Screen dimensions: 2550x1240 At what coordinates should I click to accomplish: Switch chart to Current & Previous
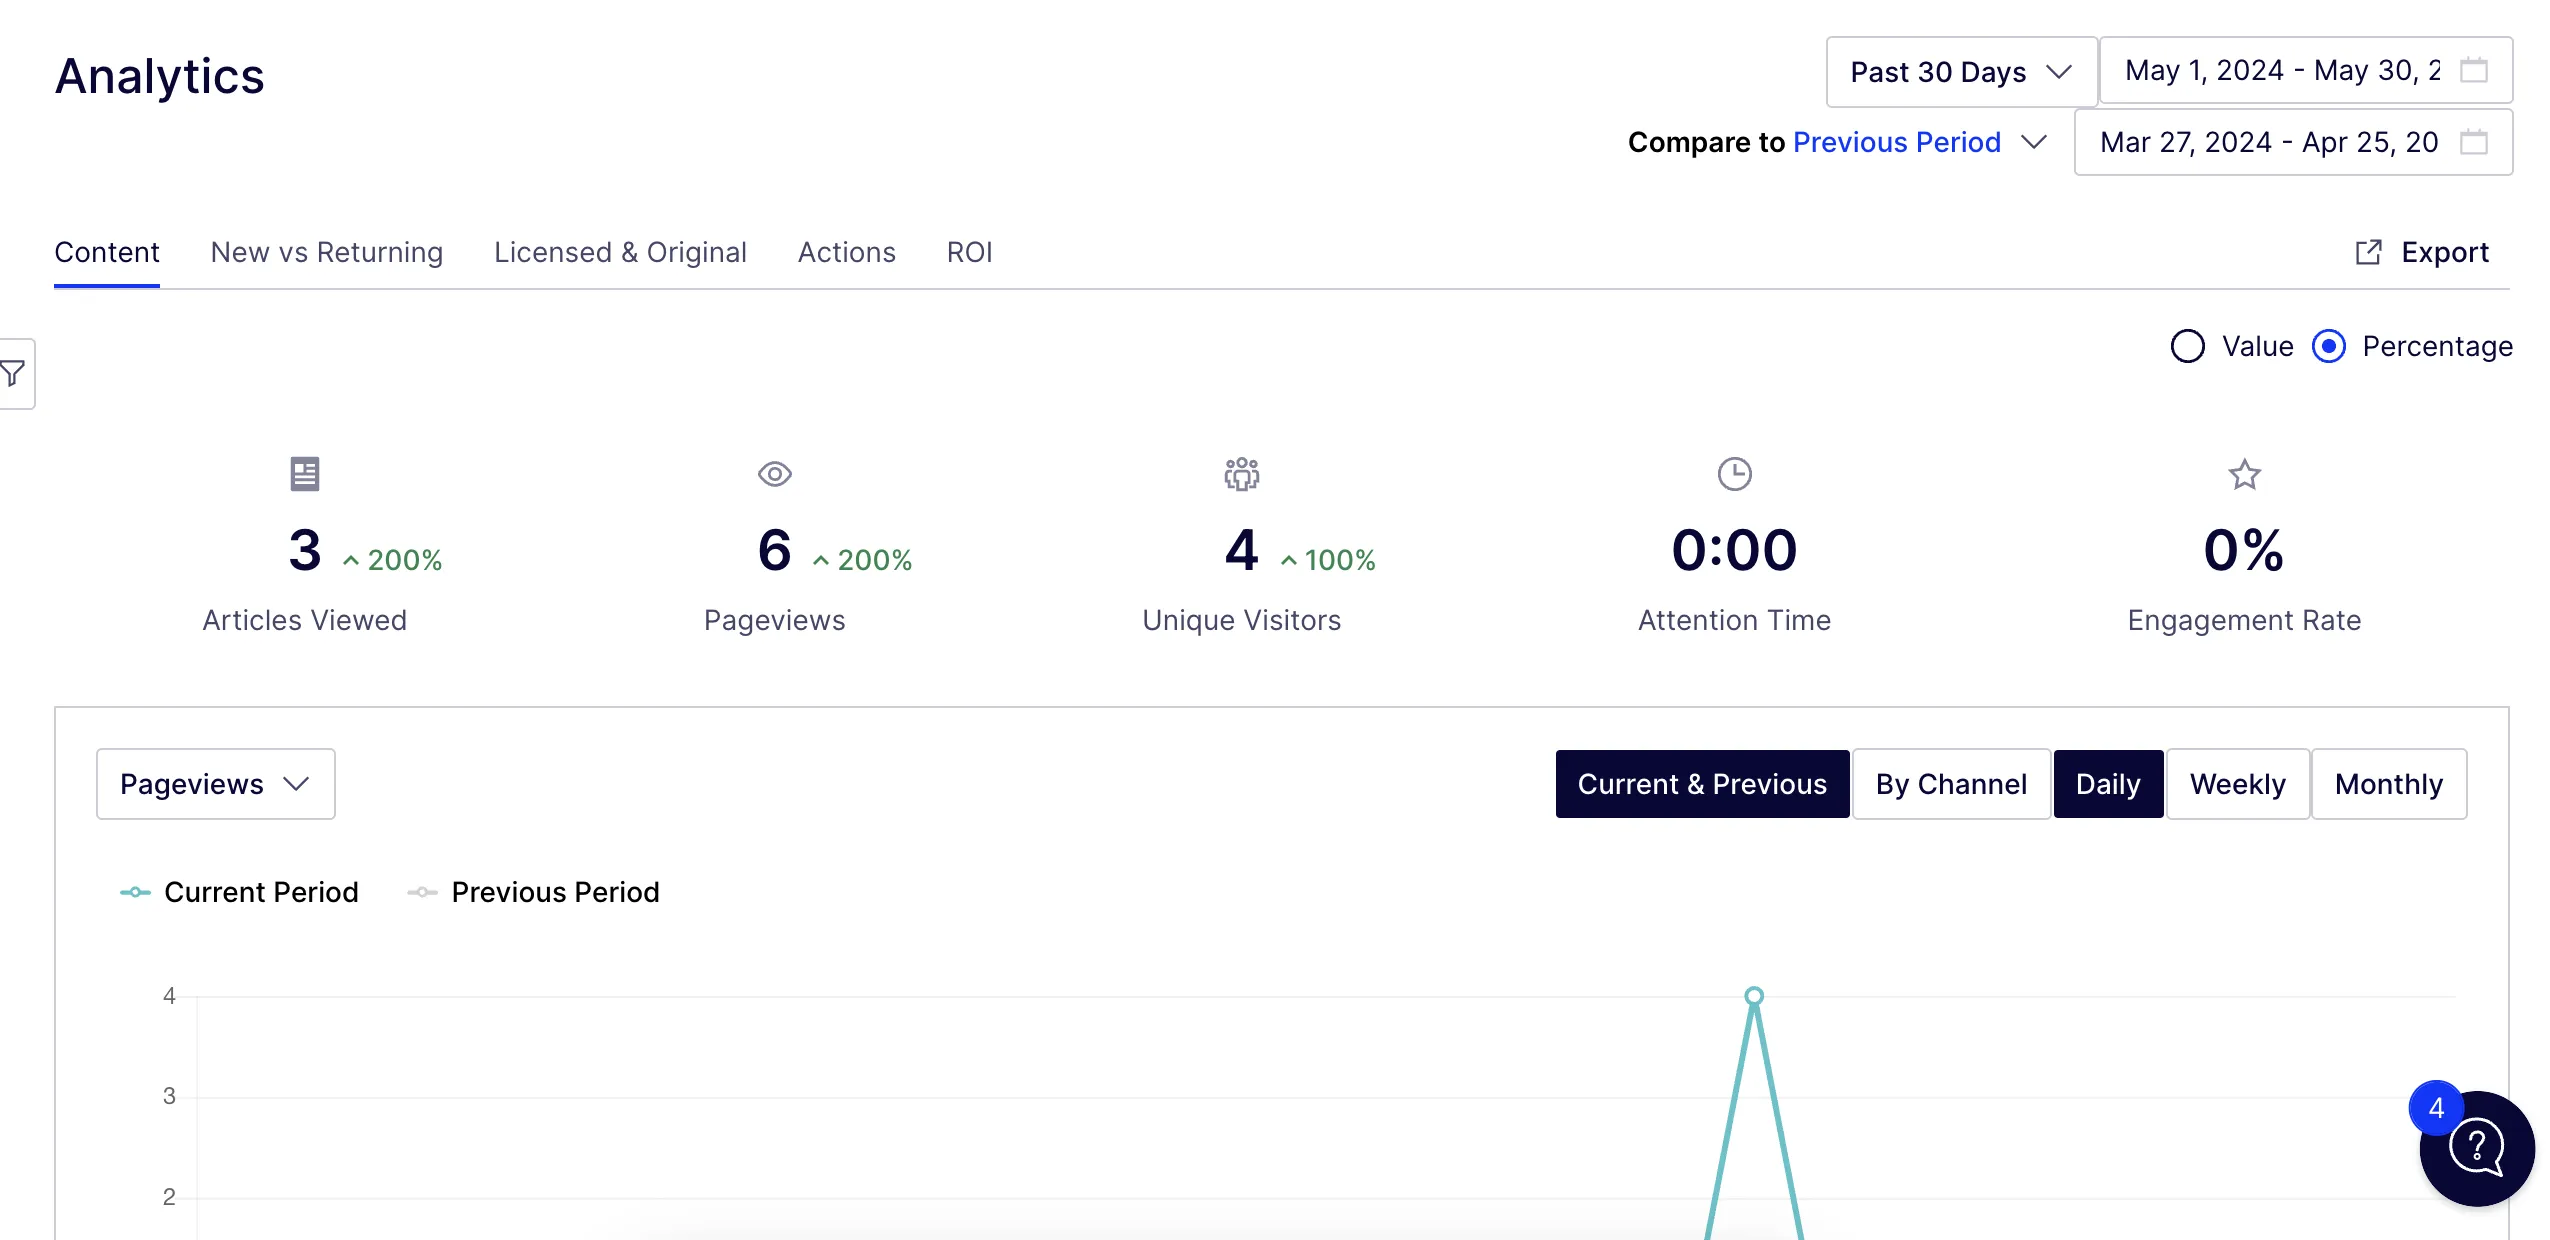pyautogui.click(x=1702, y=784)
